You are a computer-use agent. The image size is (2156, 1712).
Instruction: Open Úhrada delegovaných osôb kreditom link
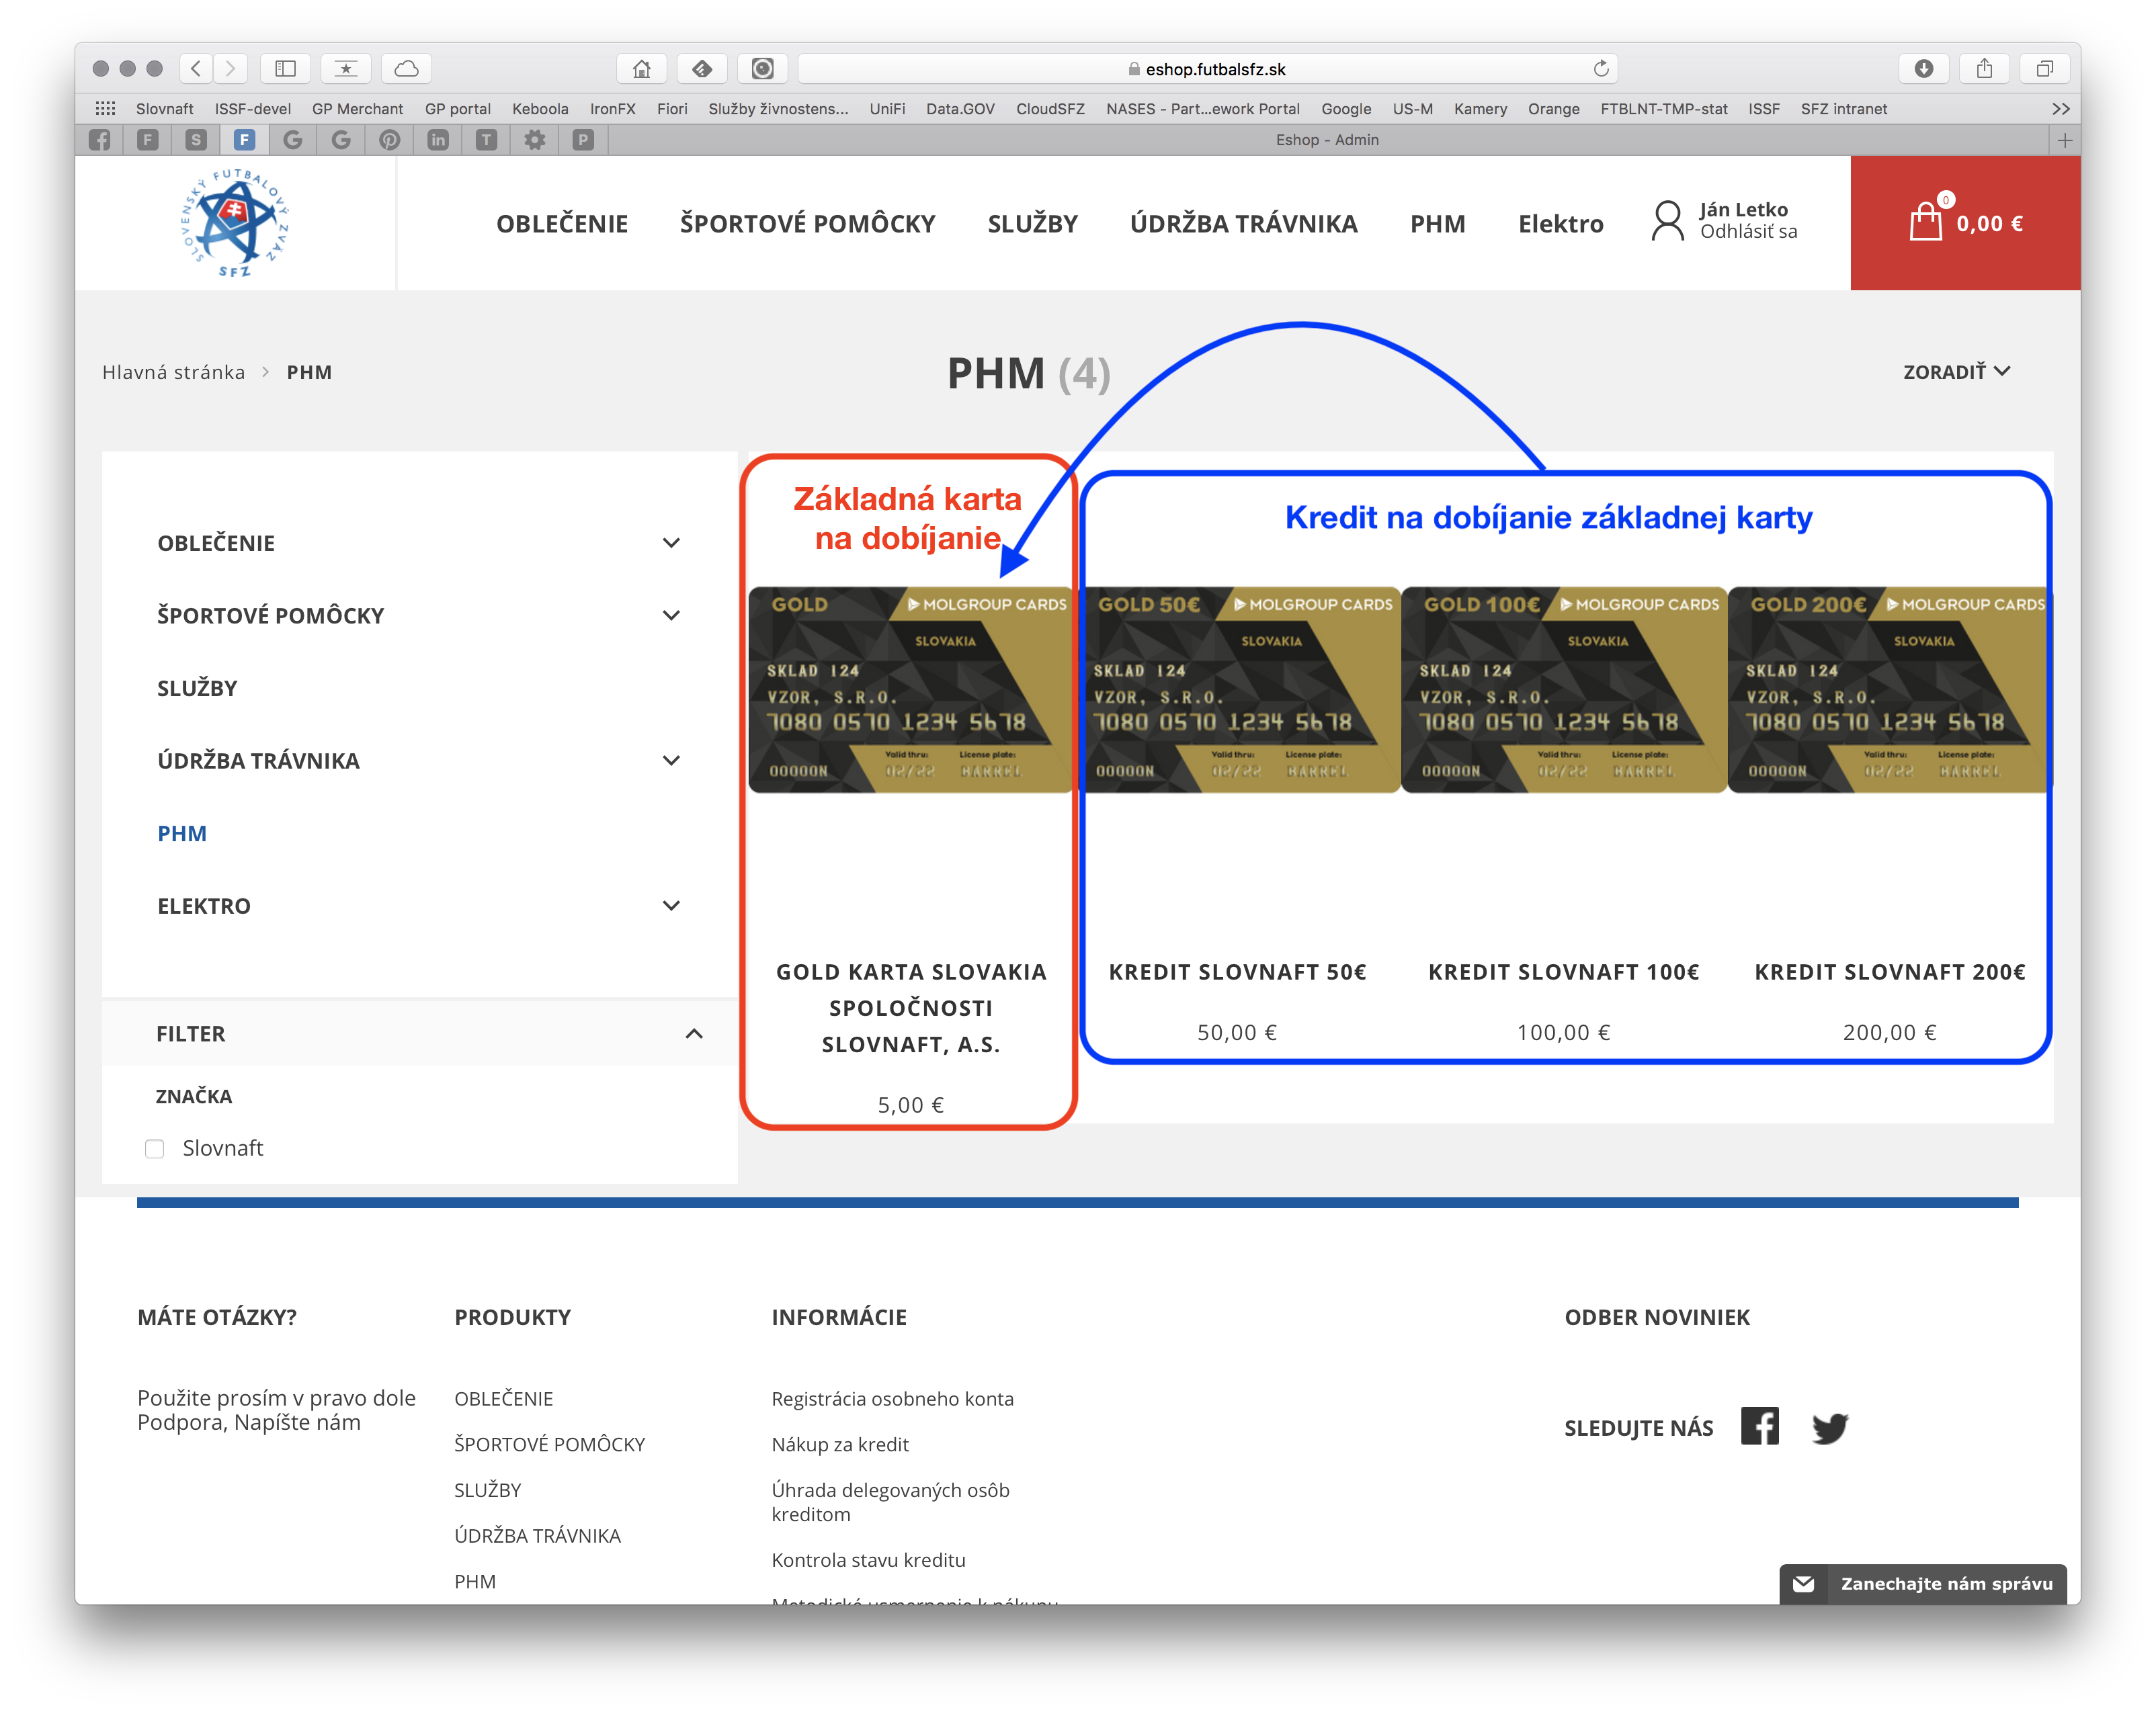pyautogui.click(x=890, y=1502)
